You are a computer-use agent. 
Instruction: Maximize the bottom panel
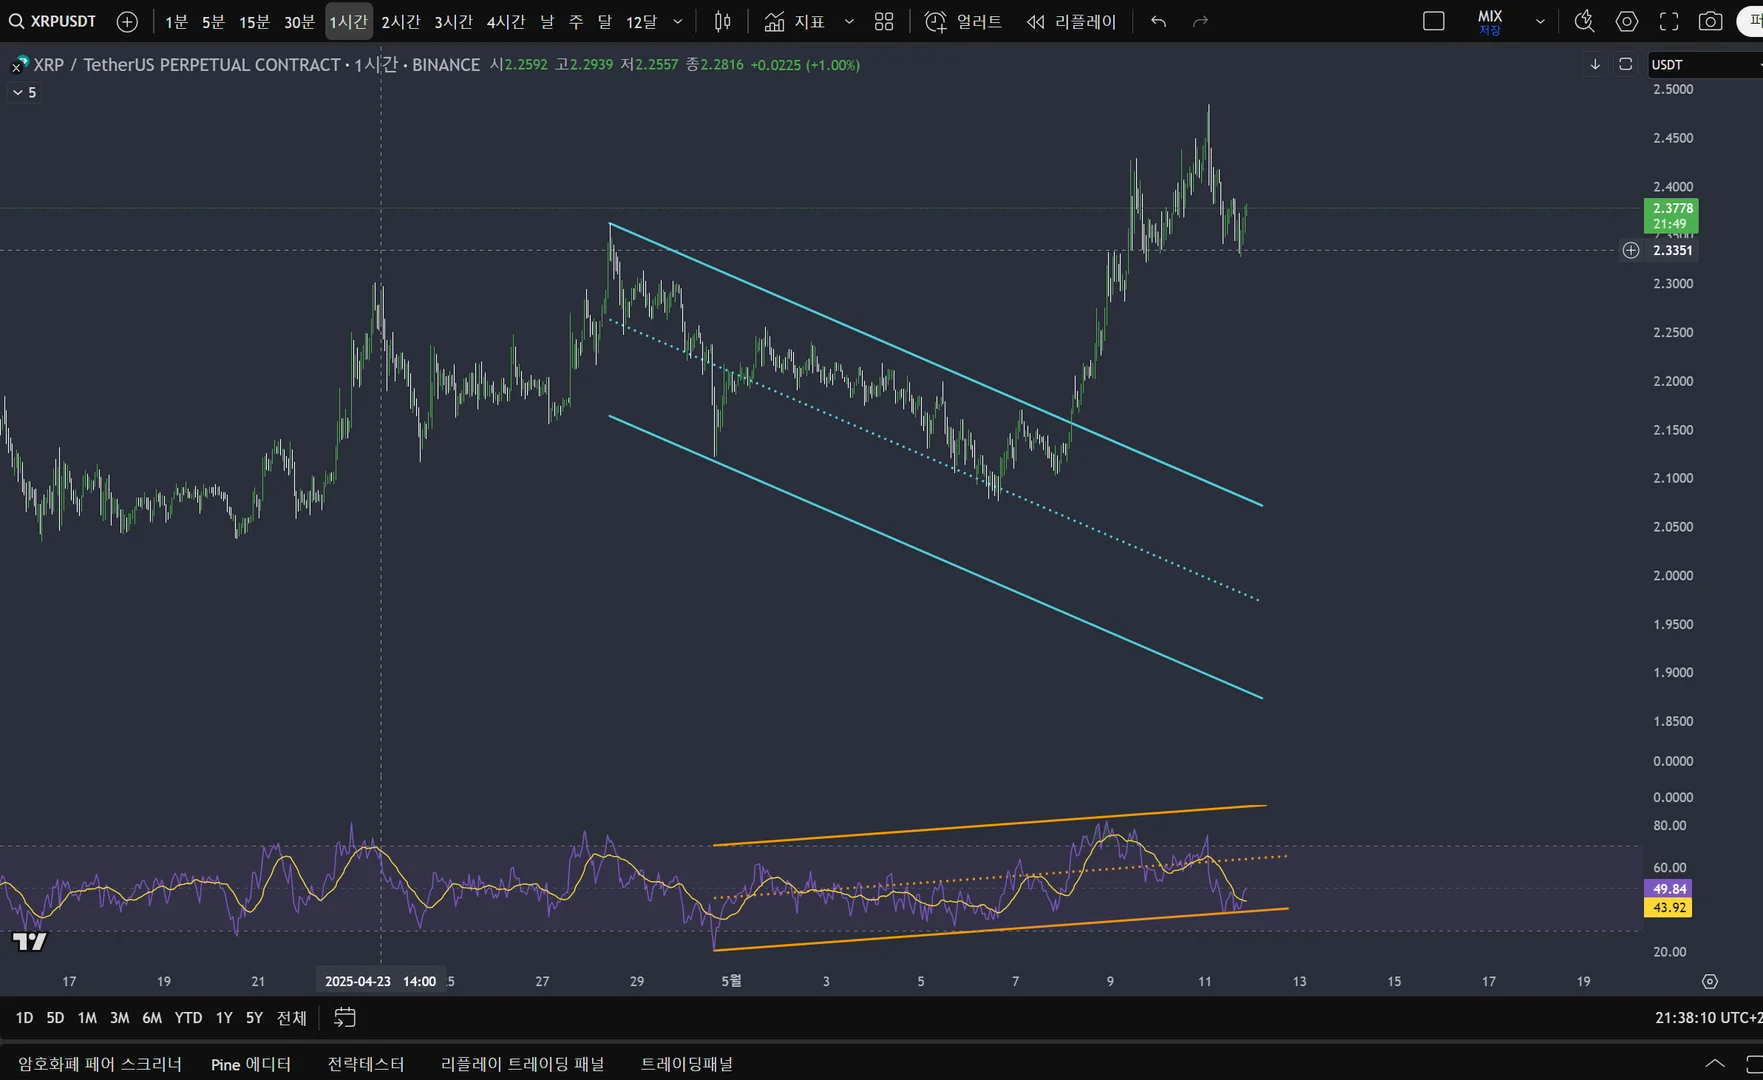(x=1754, y=1063)
